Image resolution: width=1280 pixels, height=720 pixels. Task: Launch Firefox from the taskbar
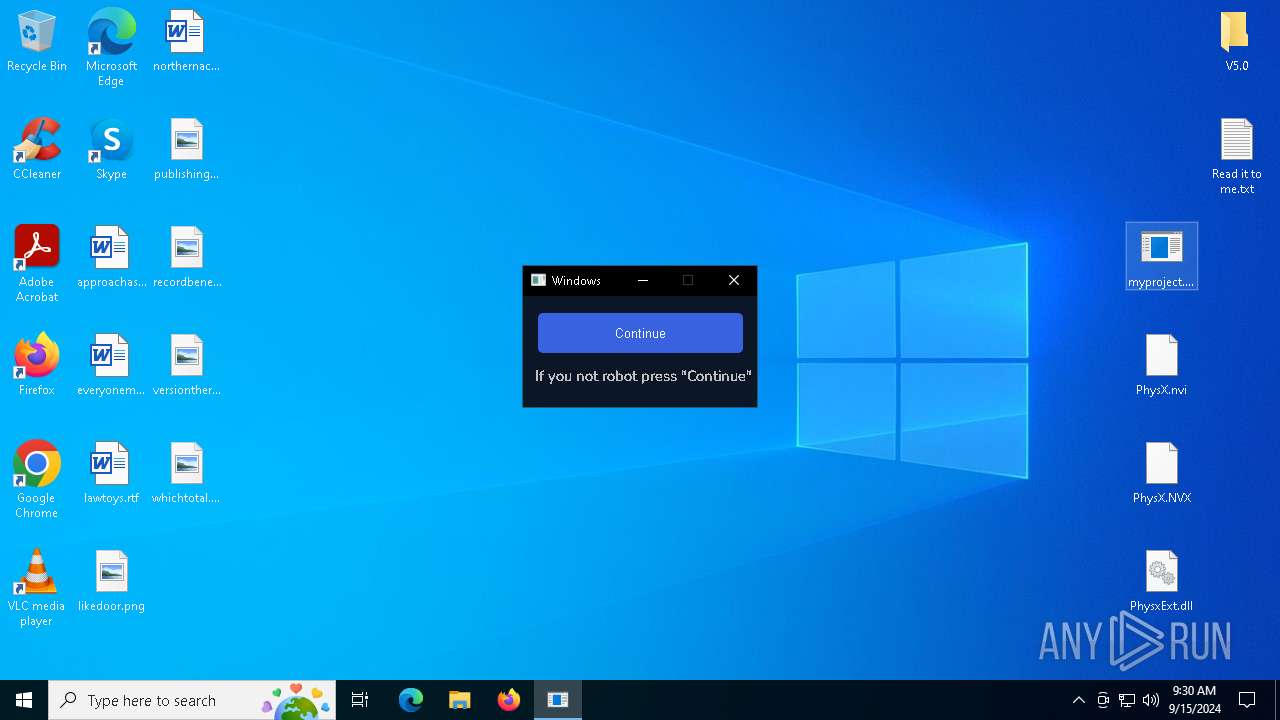[509, 700]
